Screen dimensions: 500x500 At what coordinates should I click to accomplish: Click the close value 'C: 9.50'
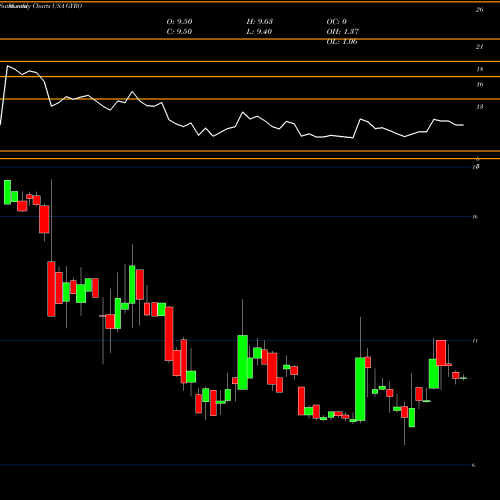tap(179, 31)
